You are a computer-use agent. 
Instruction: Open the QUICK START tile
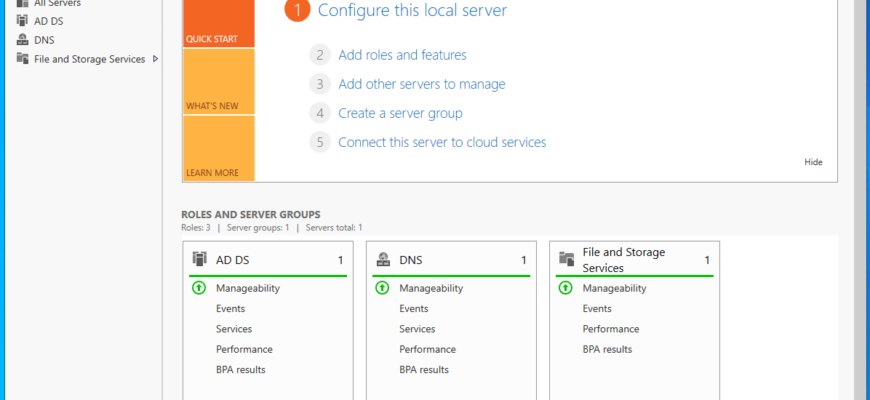tap(219, 23)
